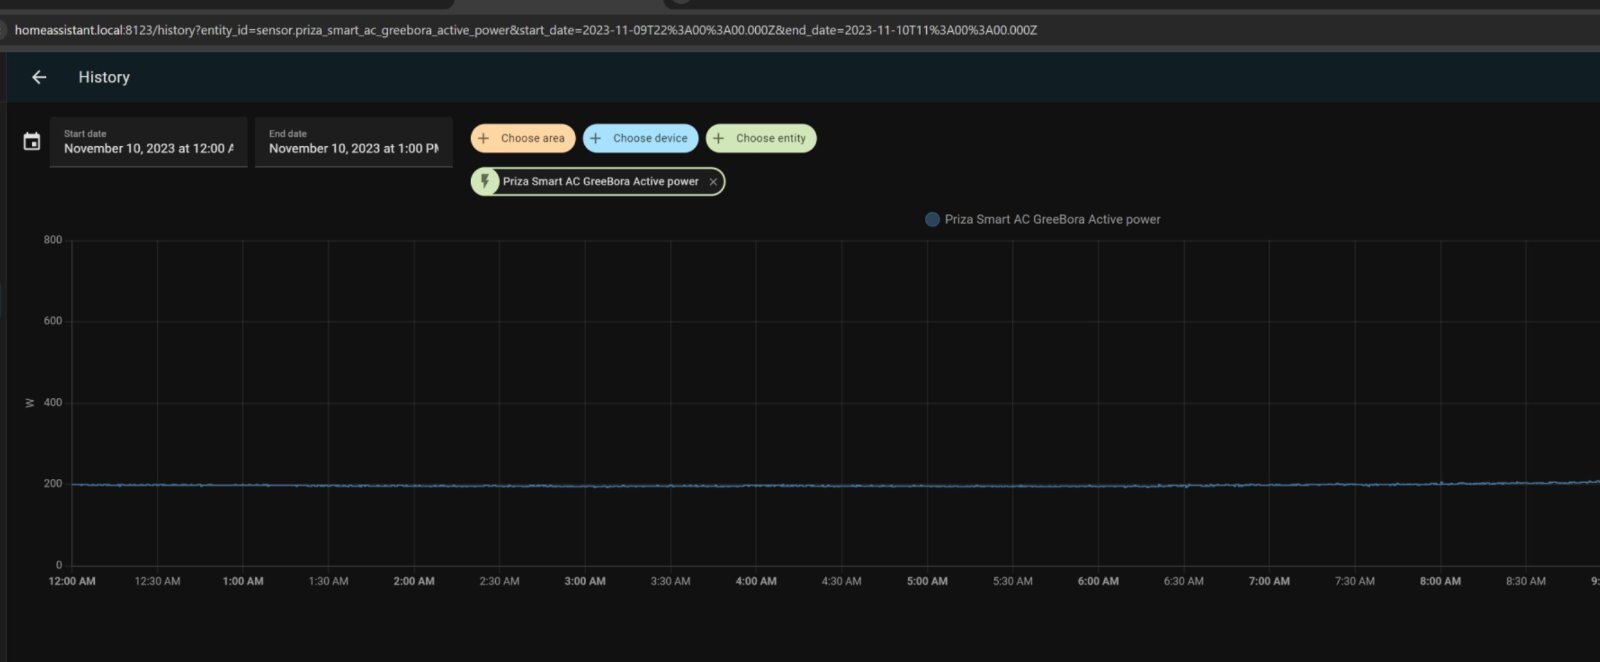Click the 3:00 AM x-axis label
This screenshot has width=1600, height=662.
(585, 581)
